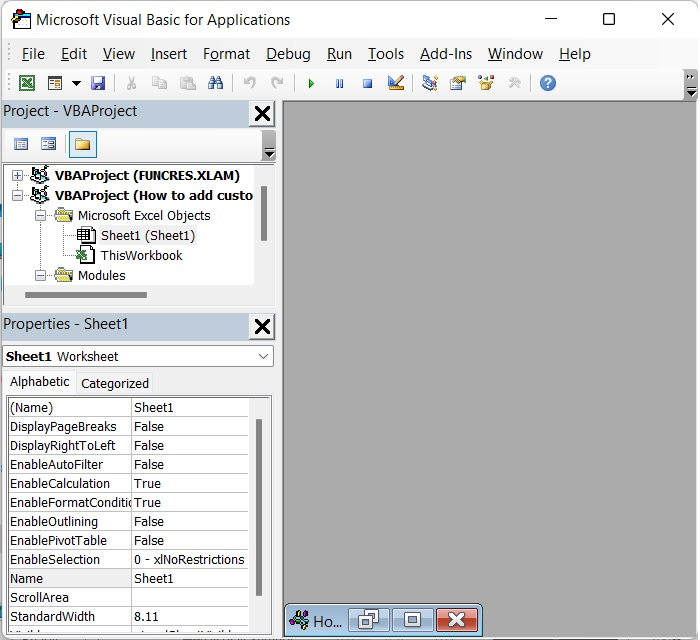This screenshot has width=700, height=640.
Task: Close the minimized Ho... code window
Action: coord(457,620)
